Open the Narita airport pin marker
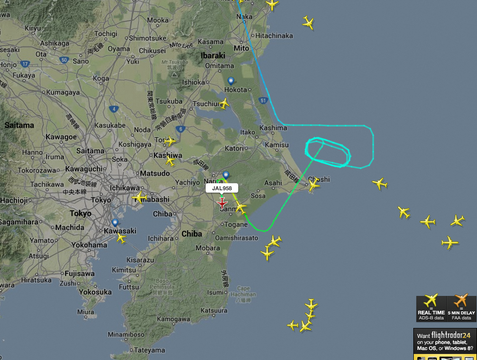Screen dimensions: 477x360 [226, 175]
